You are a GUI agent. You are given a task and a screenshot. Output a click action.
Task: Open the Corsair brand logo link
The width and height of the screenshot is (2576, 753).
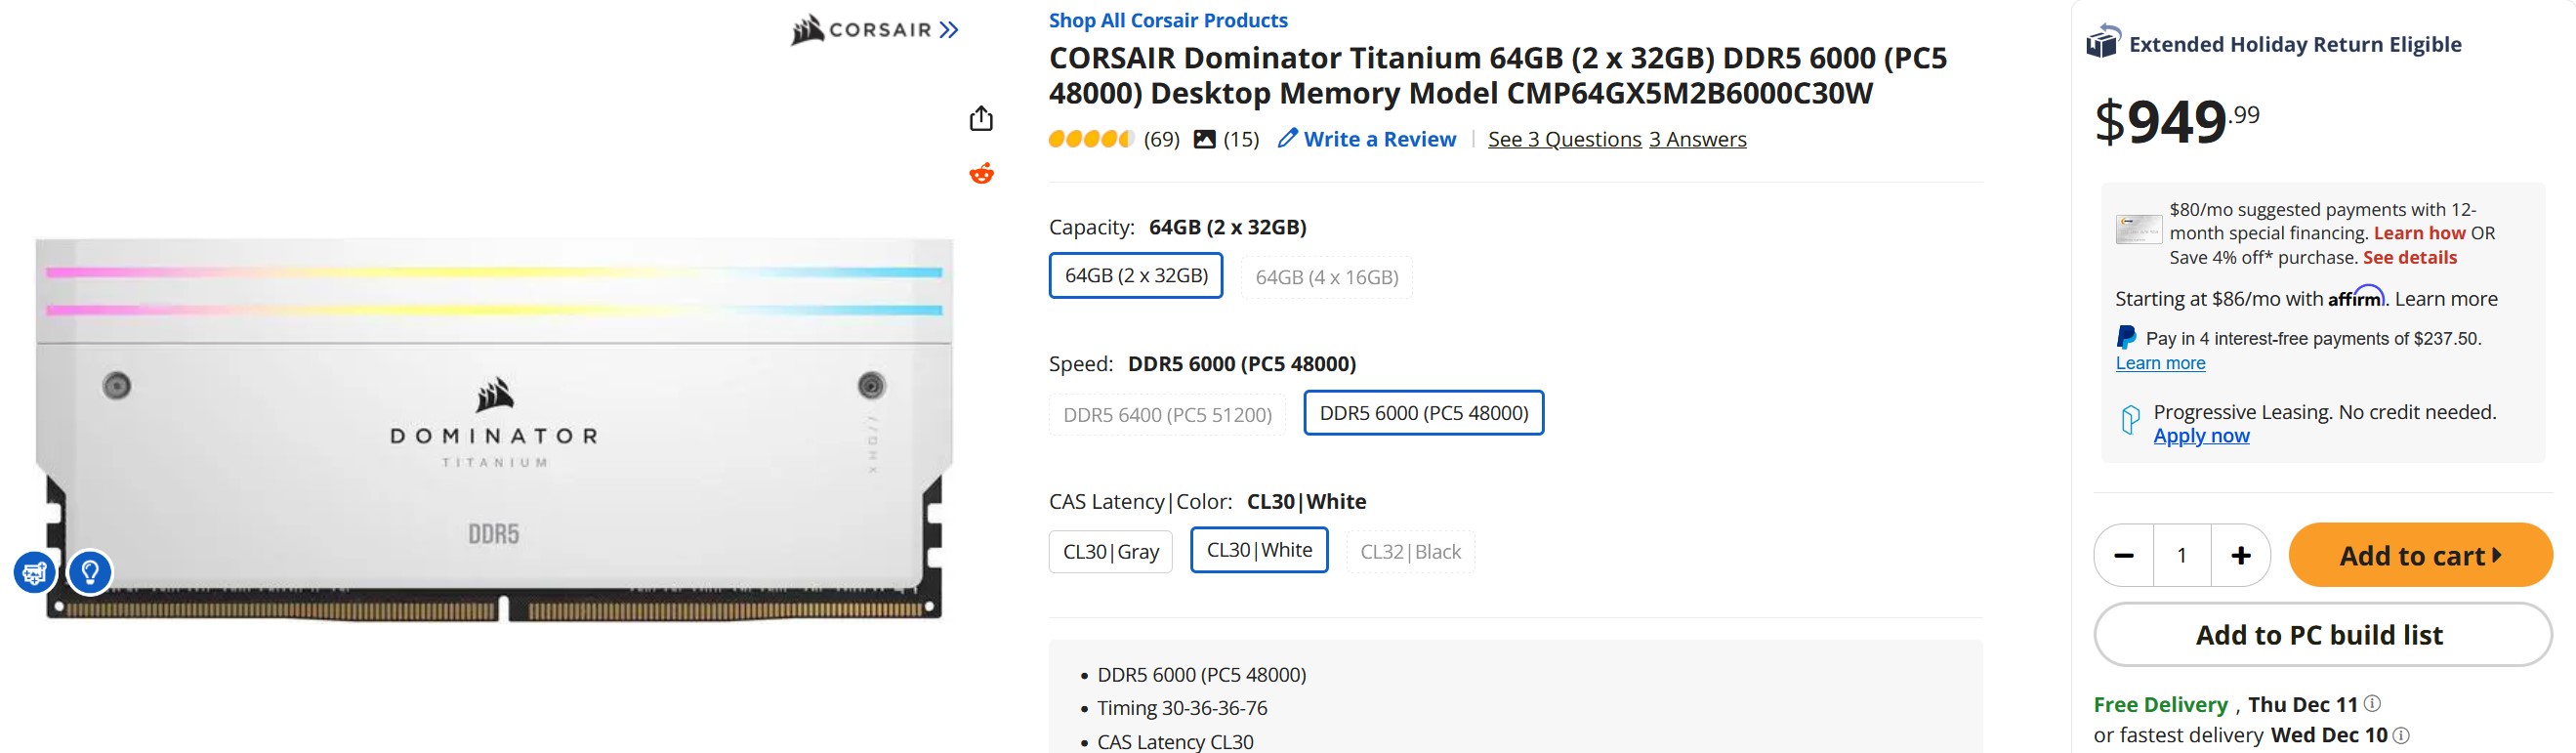point(874,30)
